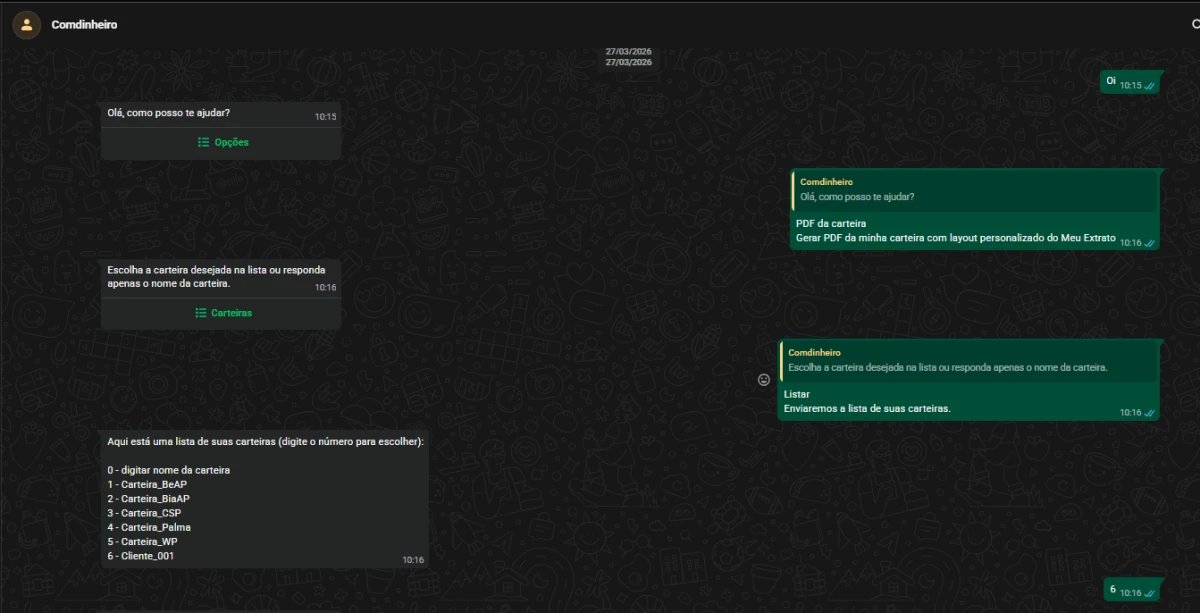This screenshot has width=1200, height=613.
Task: Select the 'Listar' sent message text
Action: (x=797, y=394)
